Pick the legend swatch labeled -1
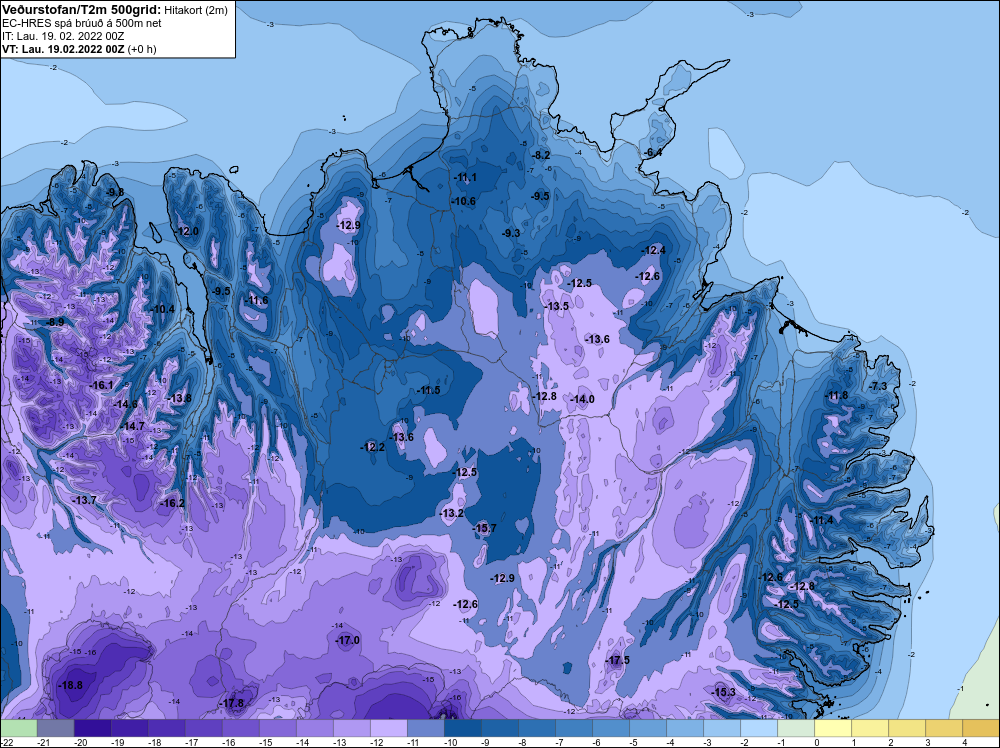 [795, 728]
